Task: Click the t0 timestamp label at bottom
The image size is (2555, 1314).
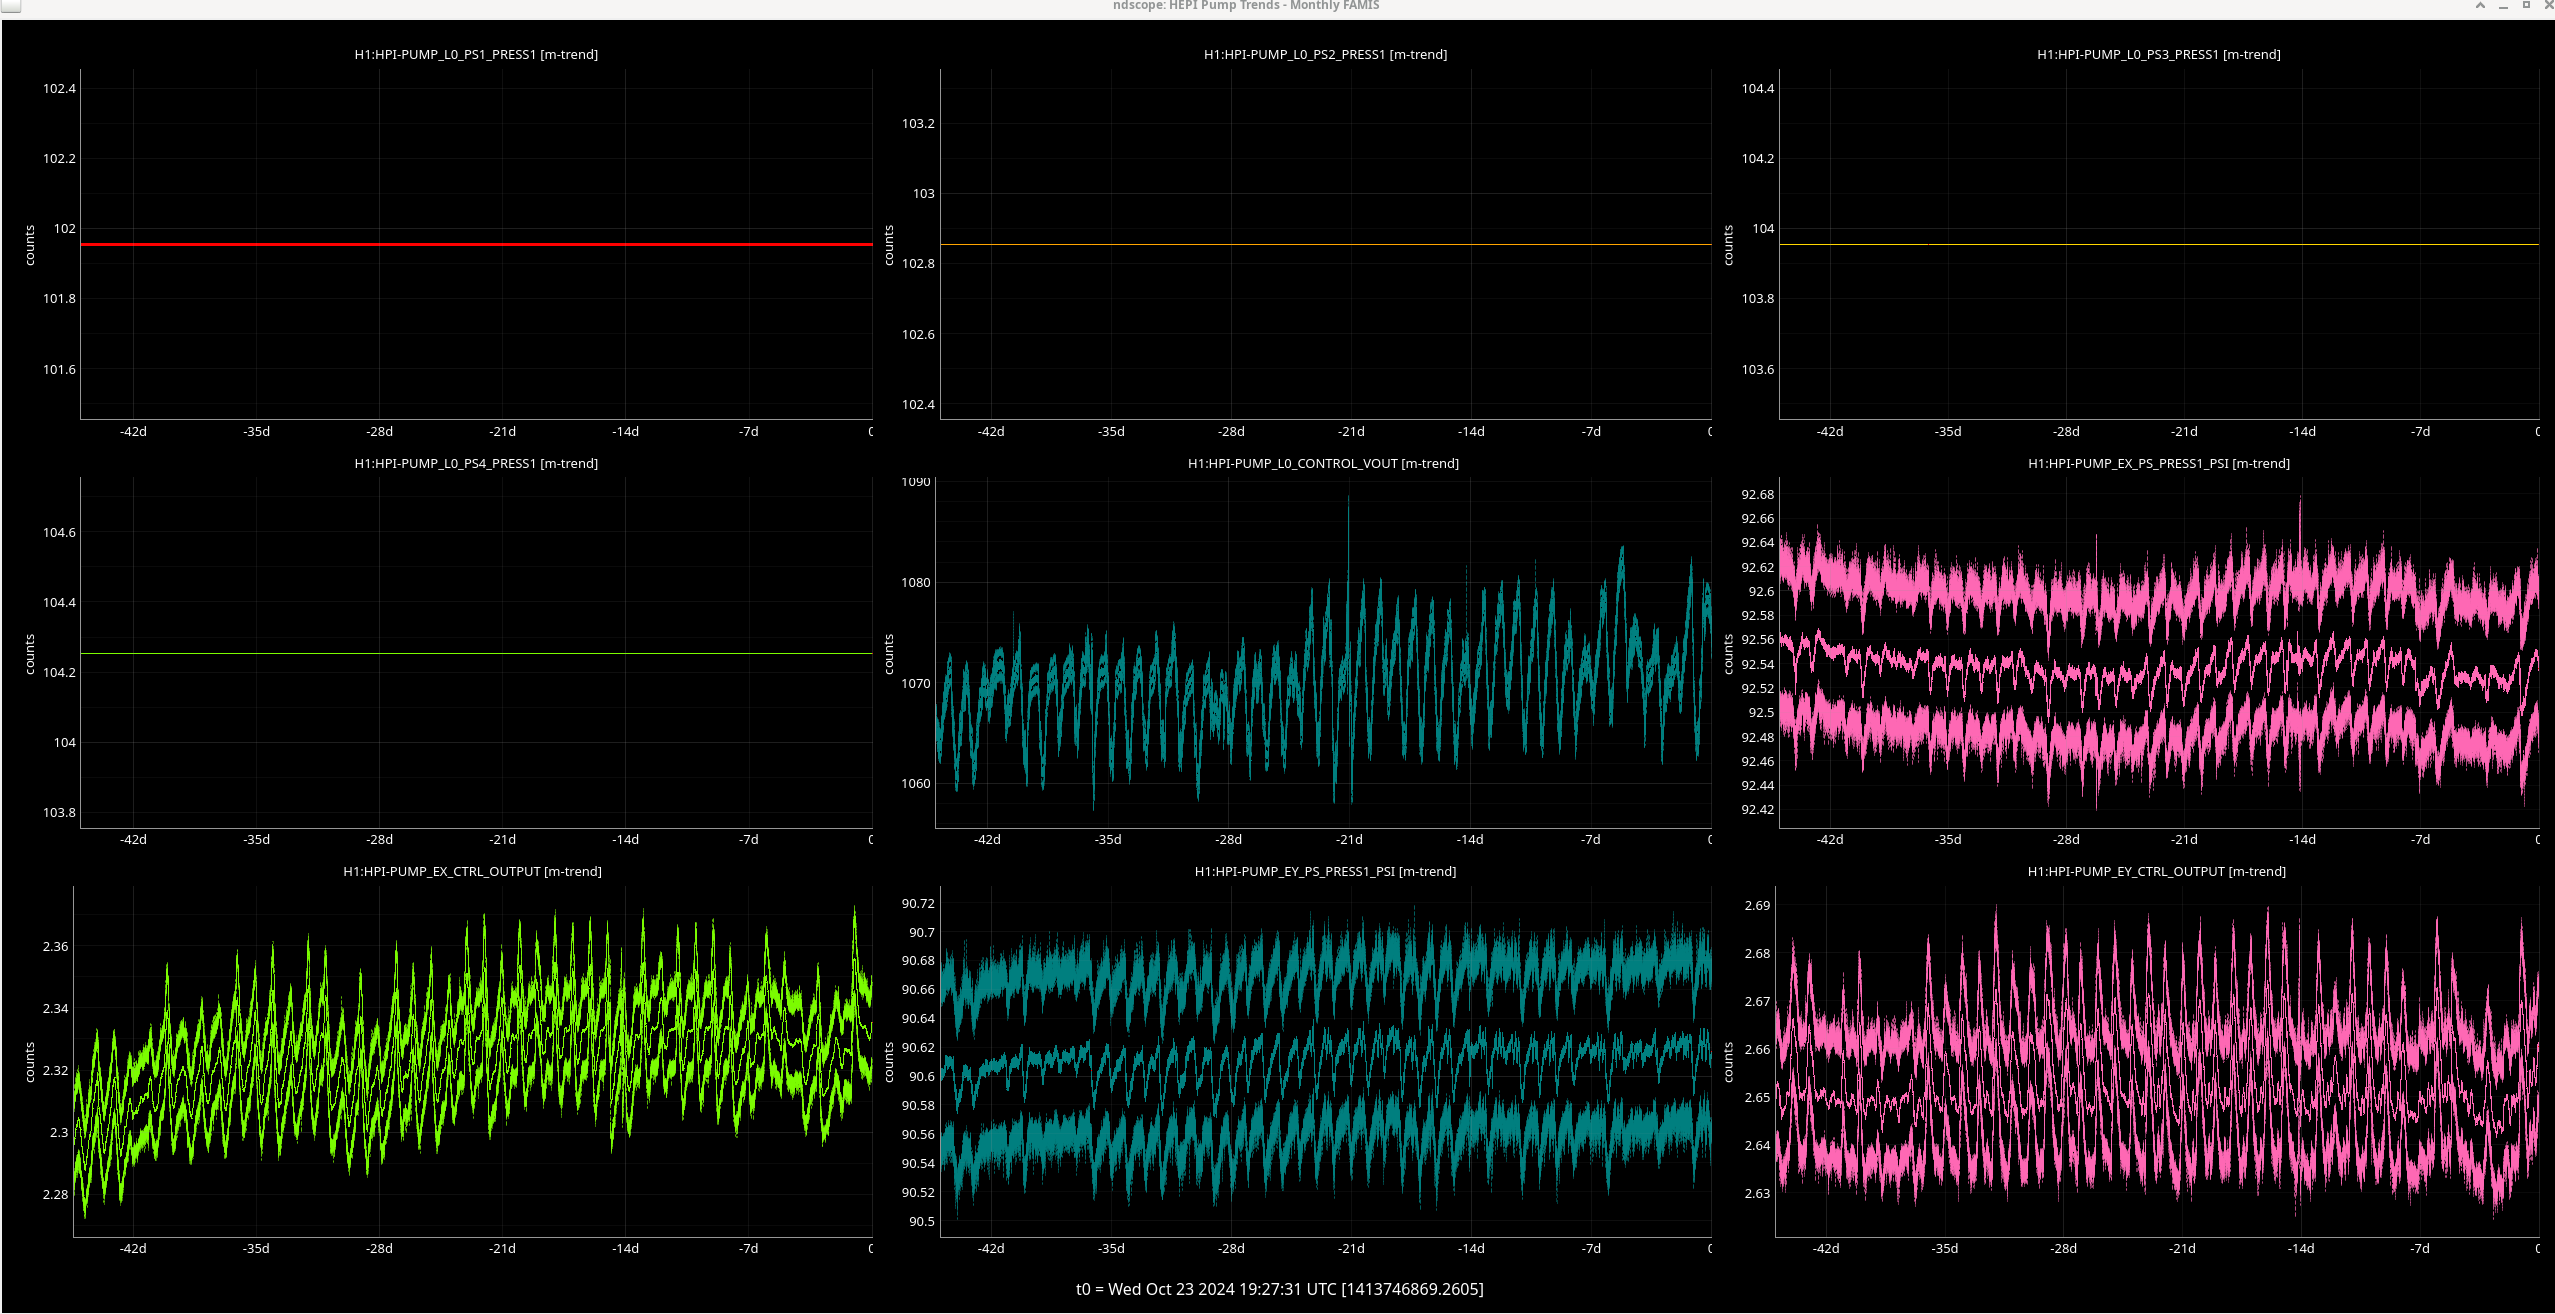Action: pyautogui.click(x=1279, y=1289)
